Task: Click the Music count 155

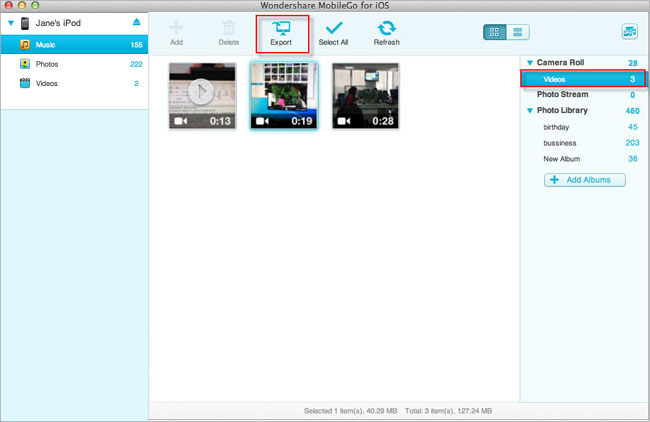Action: (x=136, y=45)
